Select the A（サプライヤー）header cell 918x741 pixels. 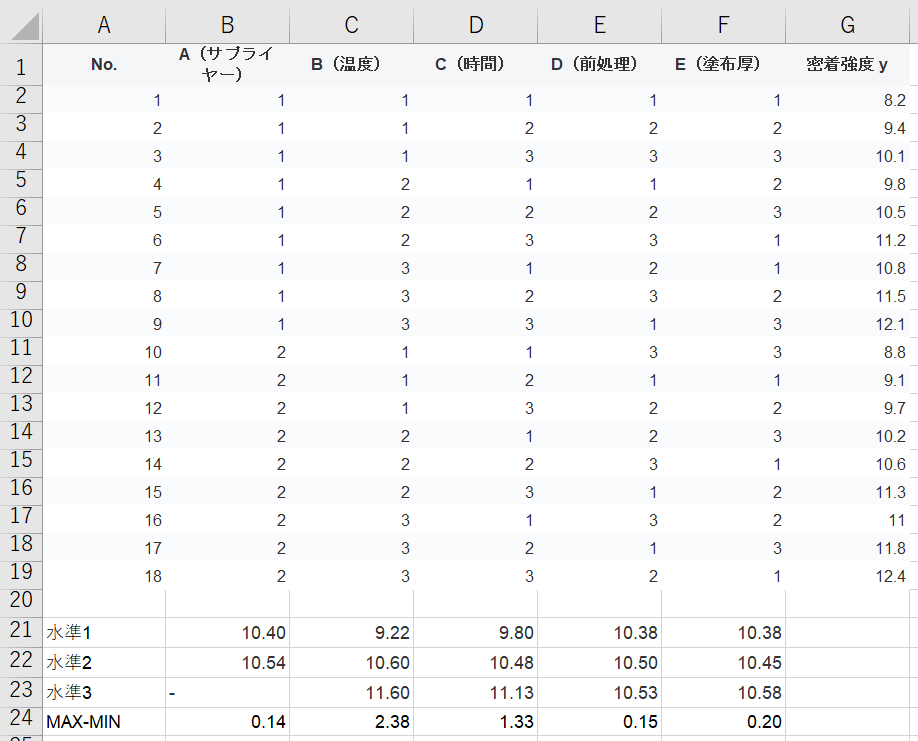point(227,65)
